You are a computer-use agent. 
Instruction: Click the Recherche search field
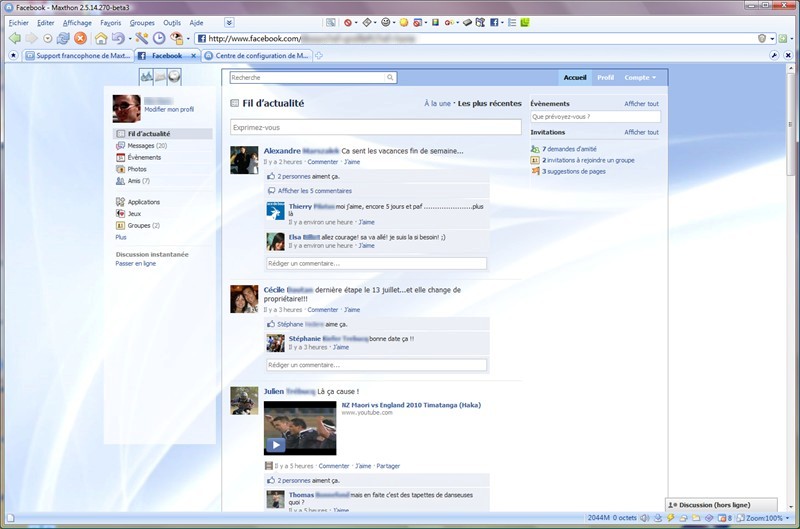point(308,78)
